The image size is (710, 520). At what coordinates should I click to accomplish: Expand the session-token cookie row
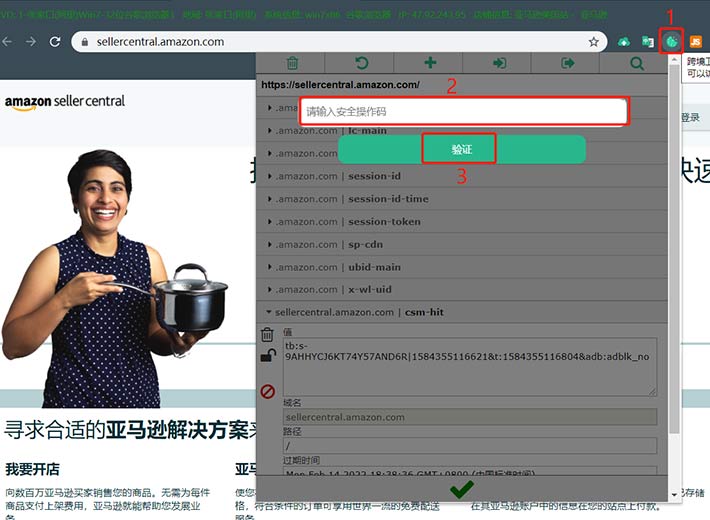pyautogui.click(x=462, y=221)
